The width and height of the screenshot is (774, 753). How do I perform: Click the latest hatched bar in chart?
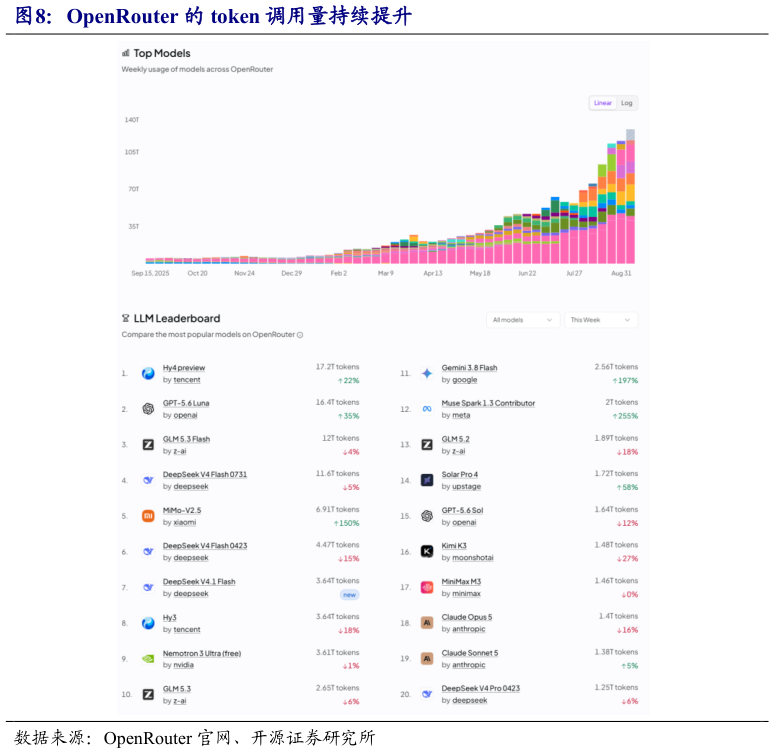[x=630, y=135]
